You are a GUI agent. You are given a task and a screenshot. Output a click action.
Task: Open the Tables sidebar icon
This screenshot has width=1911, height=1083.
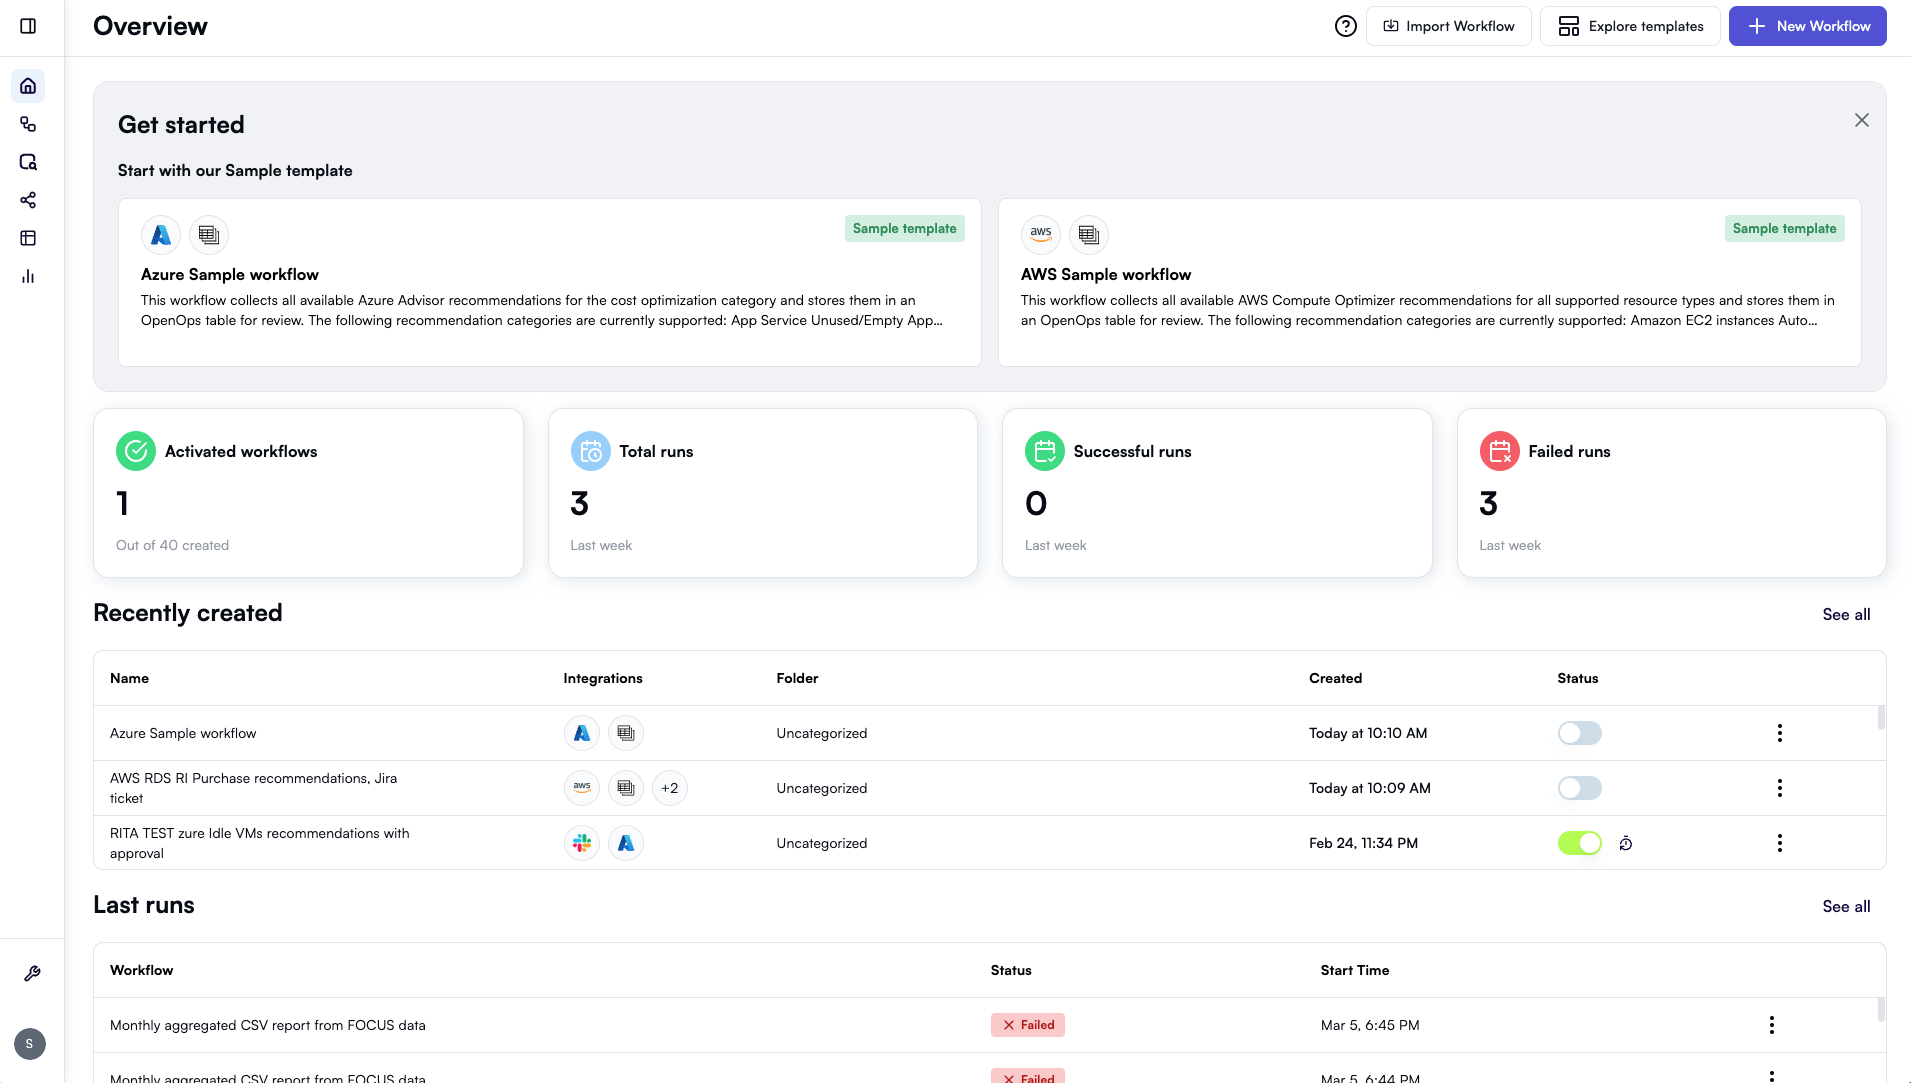(x=28, y=238)
